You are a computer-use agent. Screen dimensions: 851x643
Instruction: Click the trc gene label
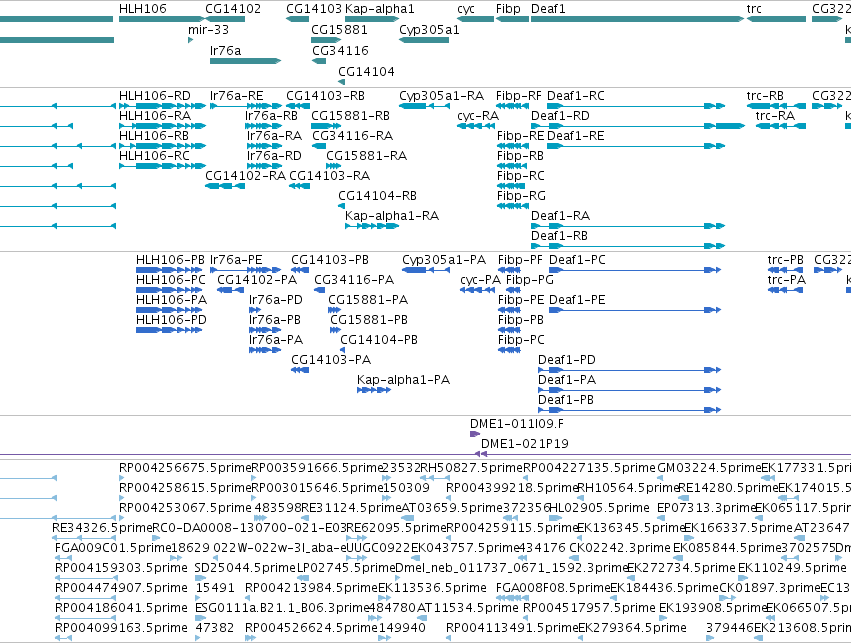(x=754, y=9)
